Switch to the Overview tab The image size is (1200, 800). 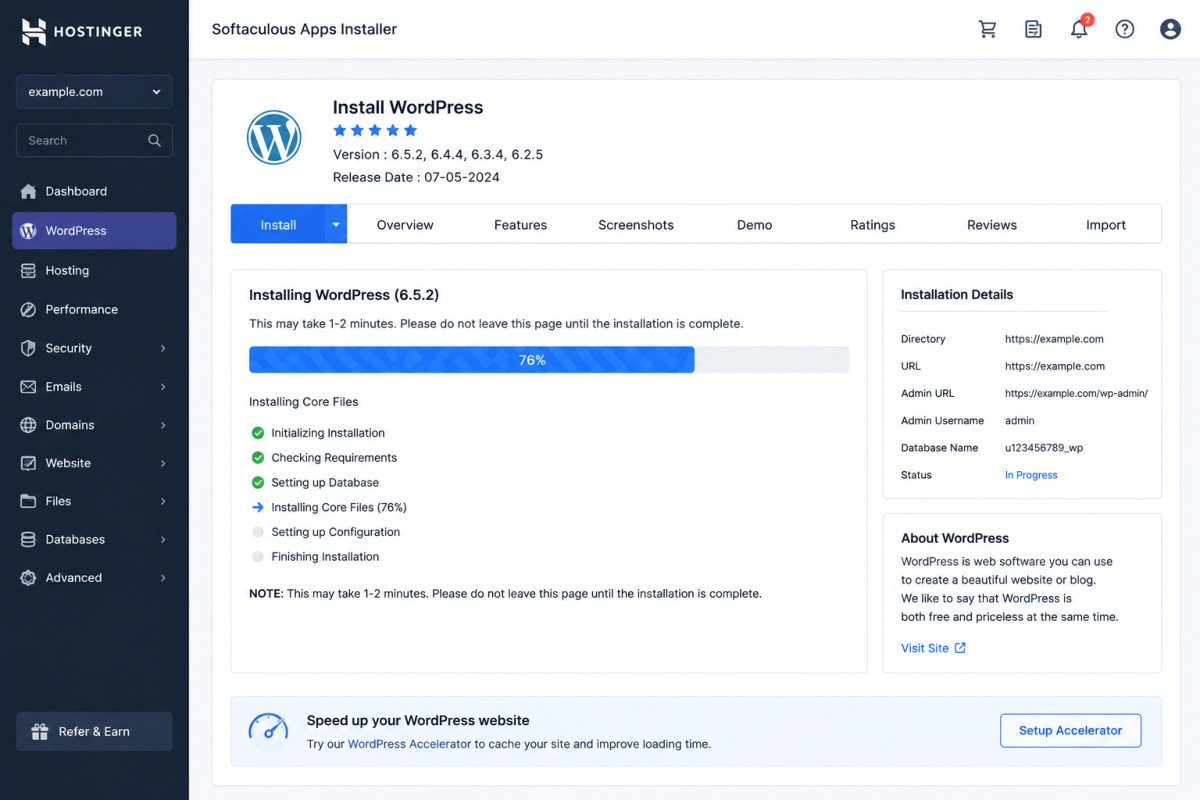click(x=405, y=225)
